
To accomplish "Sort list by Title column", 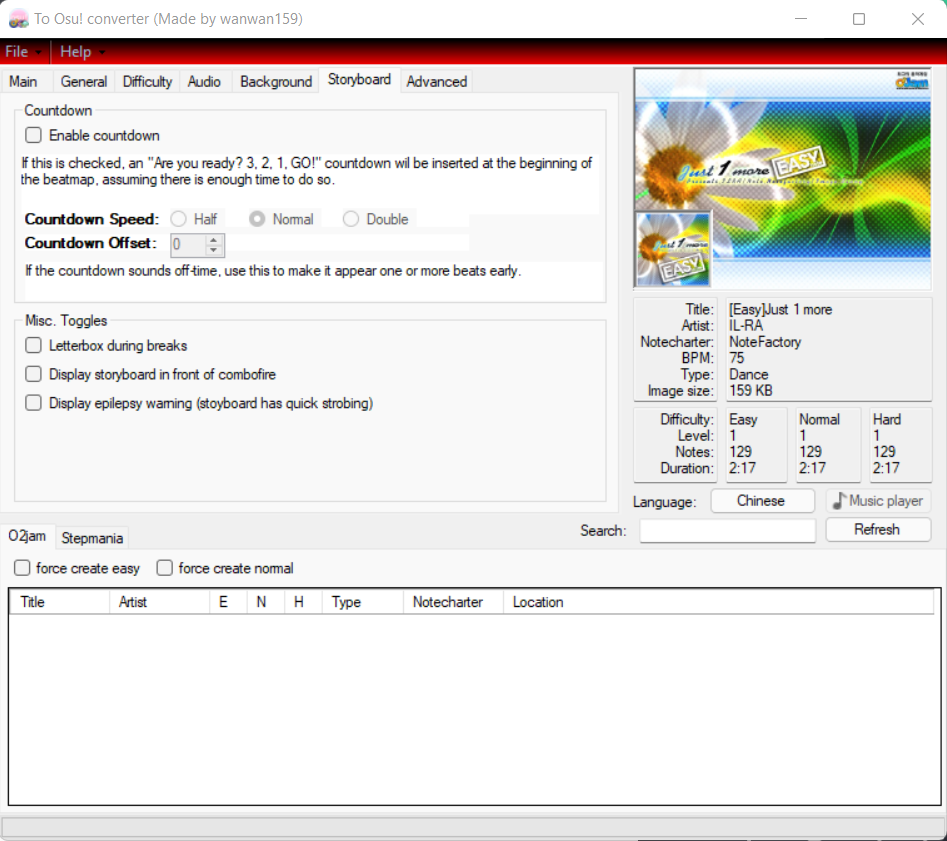I will pos(59,602).
